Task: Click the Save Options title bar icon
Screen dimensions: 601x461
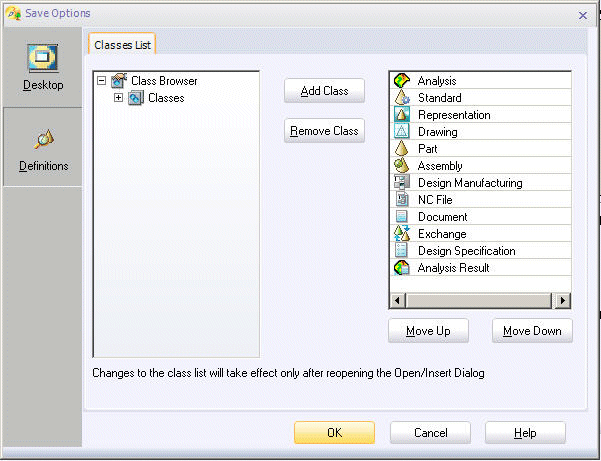Action: tap(13, 13)
